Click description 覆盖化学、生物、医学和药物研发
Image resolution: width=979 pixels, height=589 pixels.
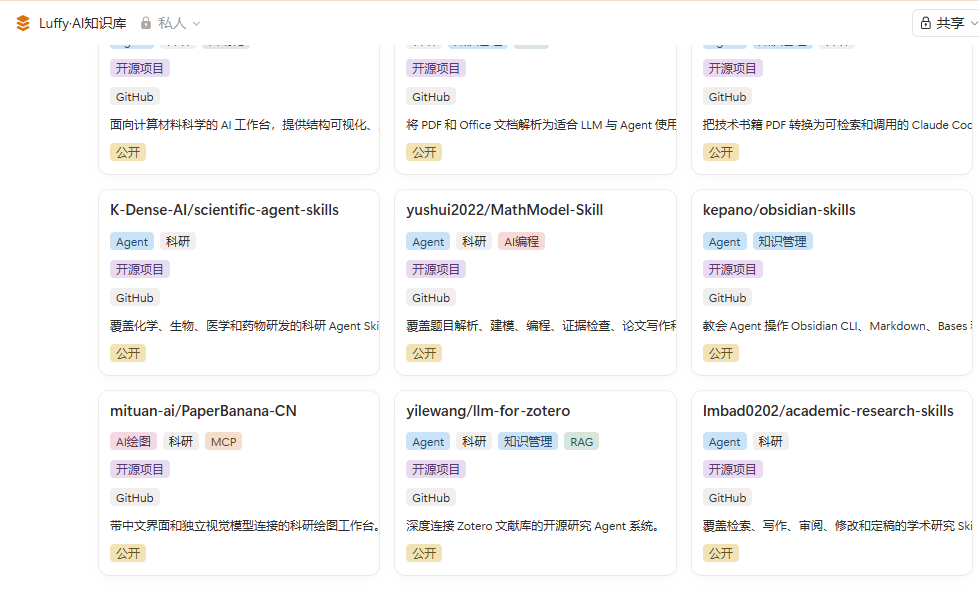pyautogui.click(x=244, y=326)
